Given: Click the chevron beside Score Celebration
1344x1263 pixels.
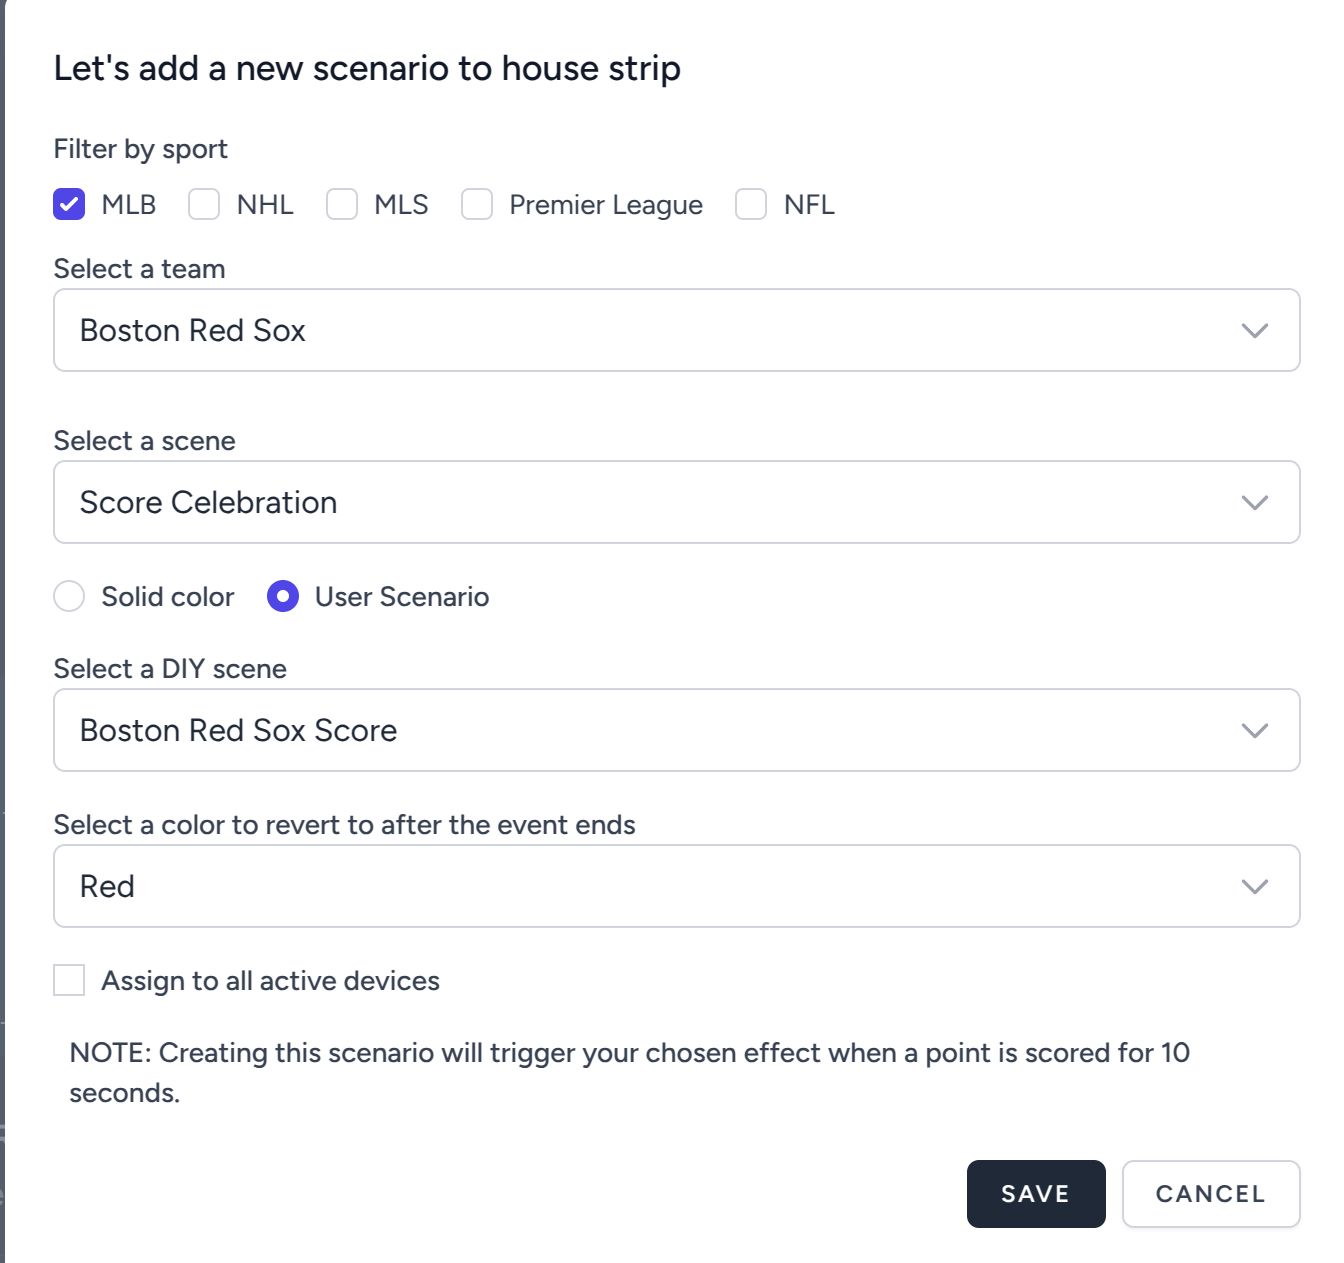Looking at the screenshot, I should click(x=1254, y=502).
